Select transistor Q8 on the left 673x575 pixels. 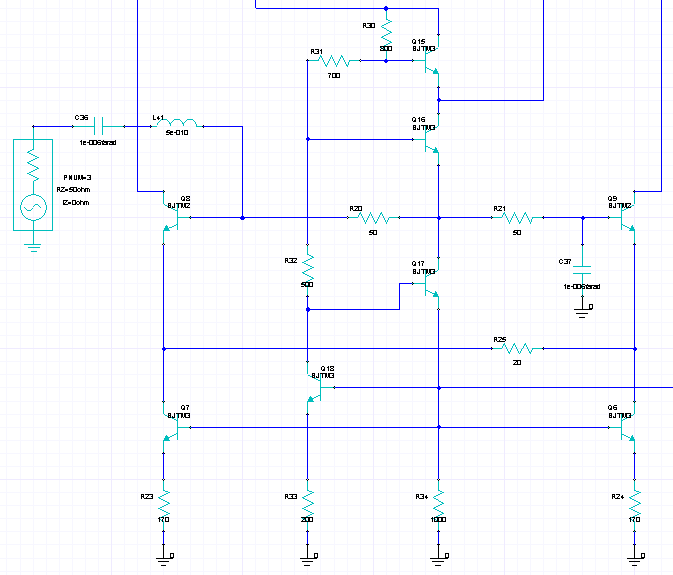coord(169,217)
